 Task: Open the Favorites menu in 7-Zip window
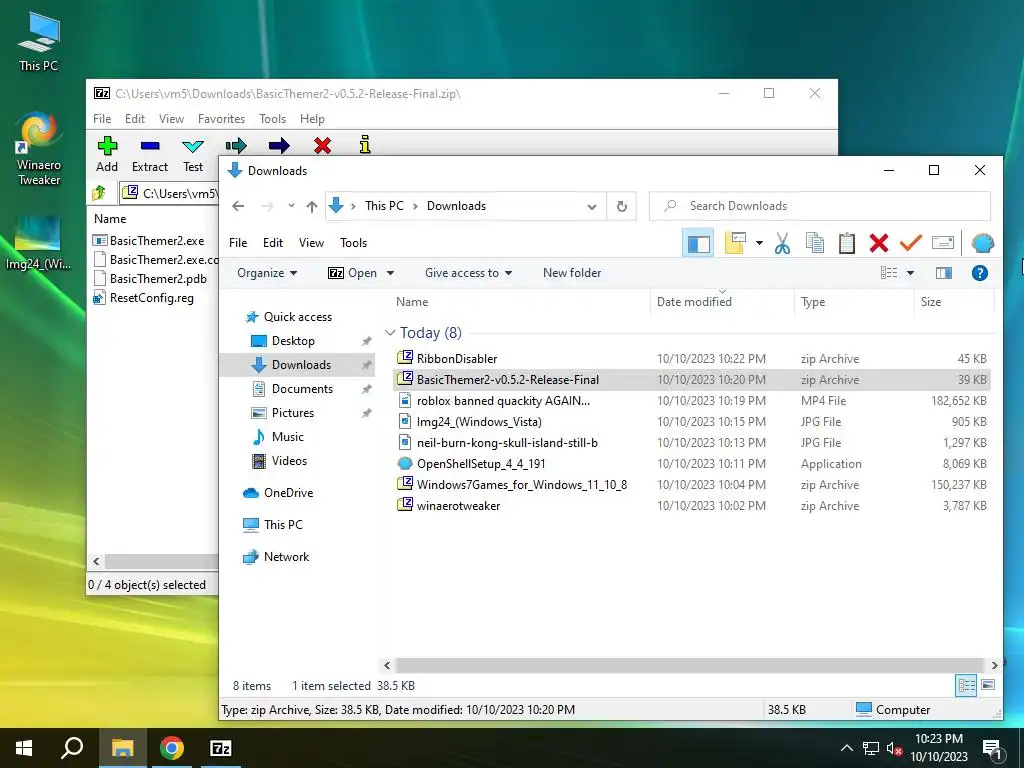221,119
